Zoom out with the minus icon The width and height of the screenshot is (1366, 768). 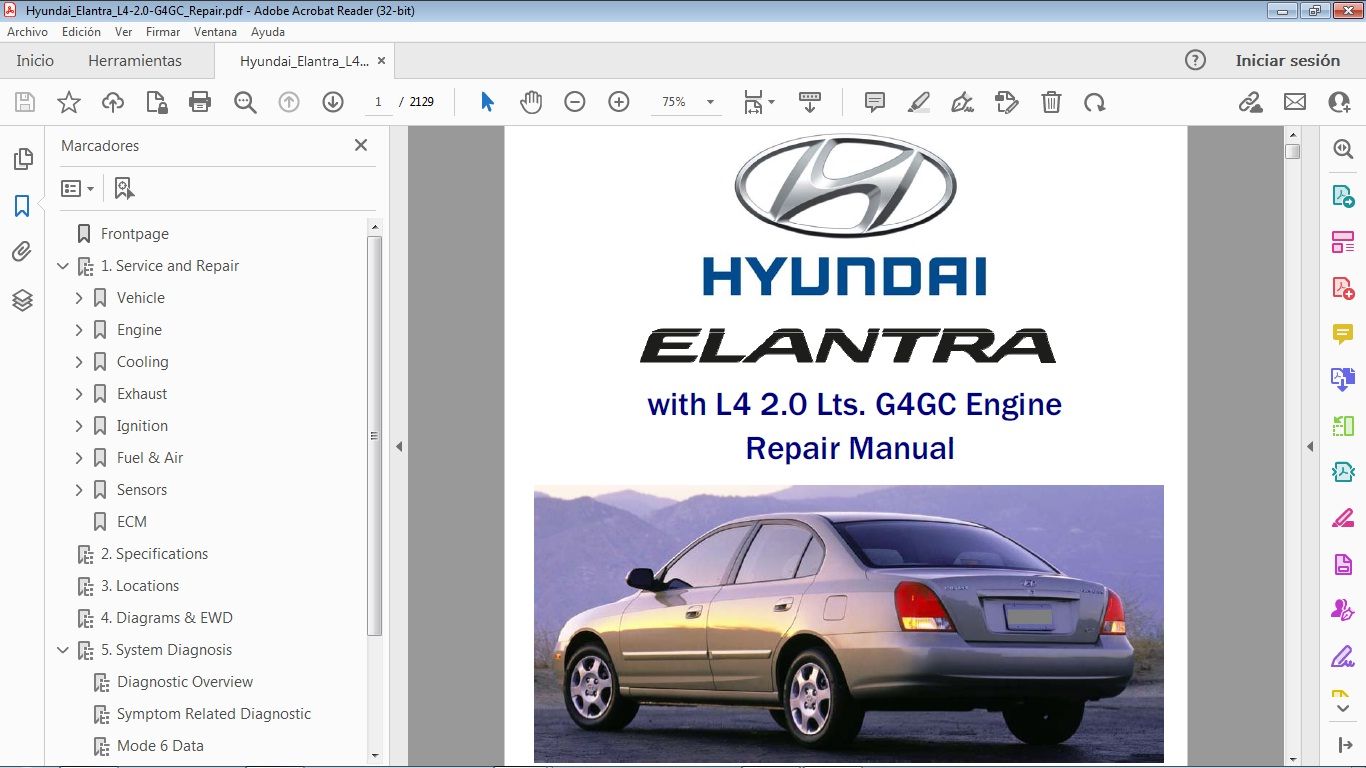[574, 102]
